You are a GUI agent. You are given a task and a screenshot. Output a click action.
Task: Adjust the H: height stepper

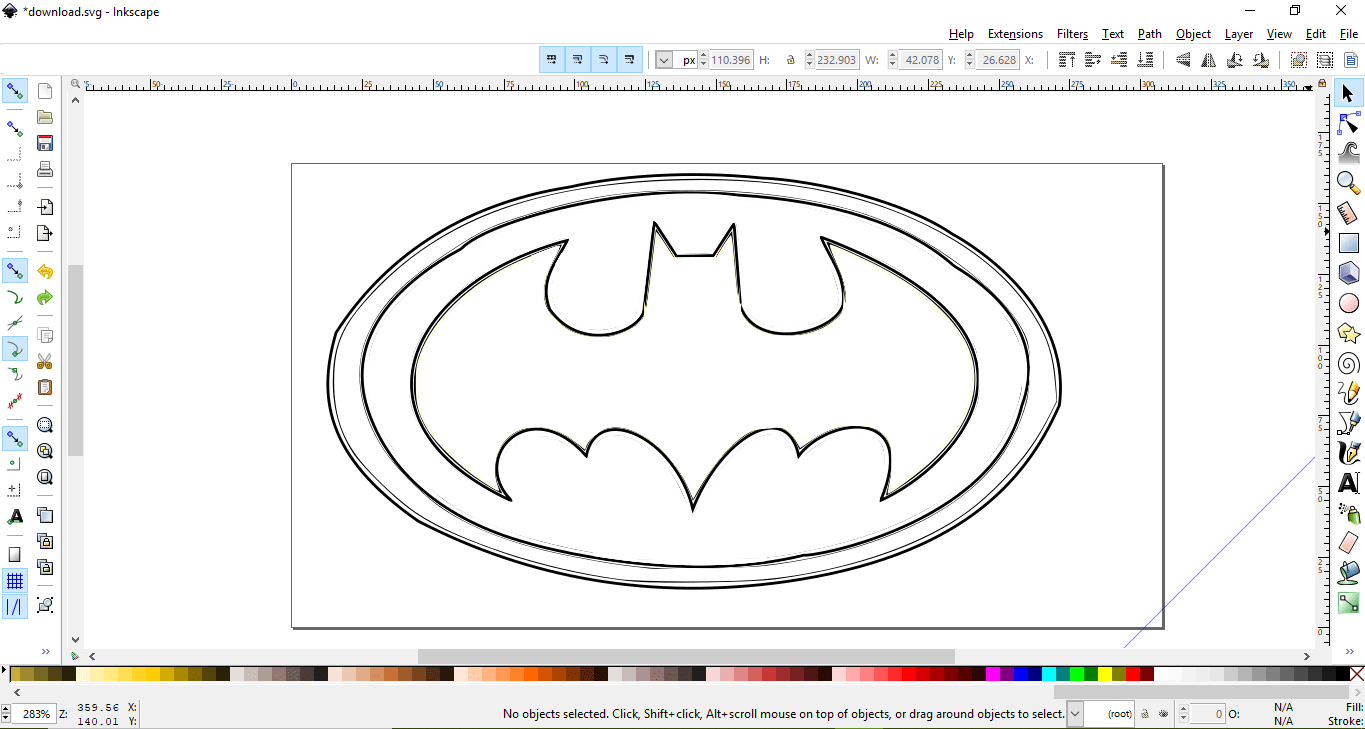coord(704,60)
